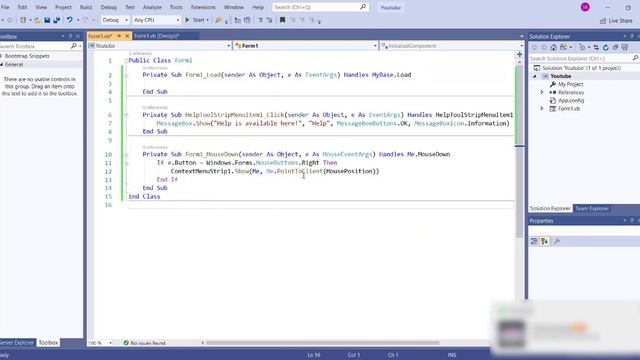Screen dimensions: 640x360
Task: Collapse the Form1_MouseDown sub outline
Action: click(126, 155)
